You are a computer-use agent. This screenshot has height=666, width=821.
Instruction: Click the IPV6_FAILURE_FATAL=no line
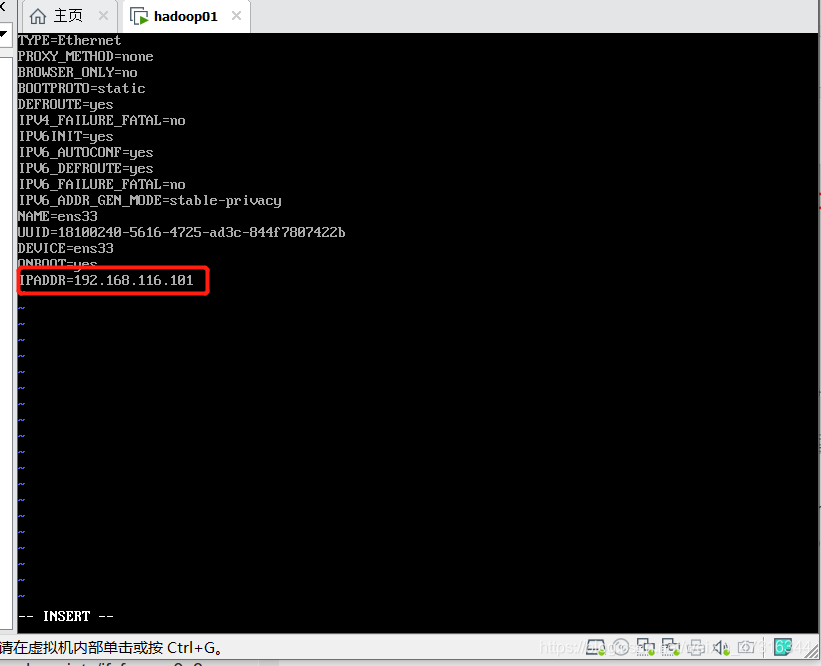click(102, 184)
